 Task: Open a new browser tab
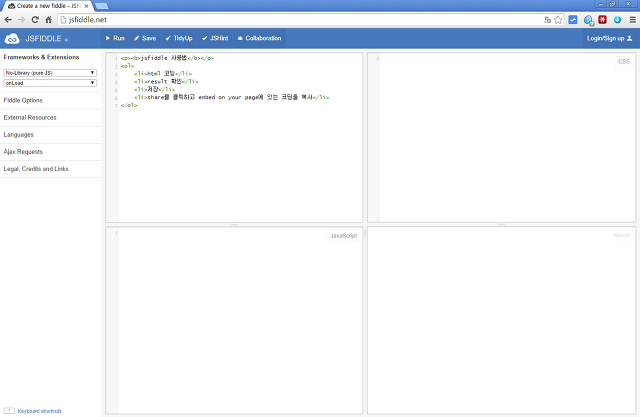coord(102,6)
